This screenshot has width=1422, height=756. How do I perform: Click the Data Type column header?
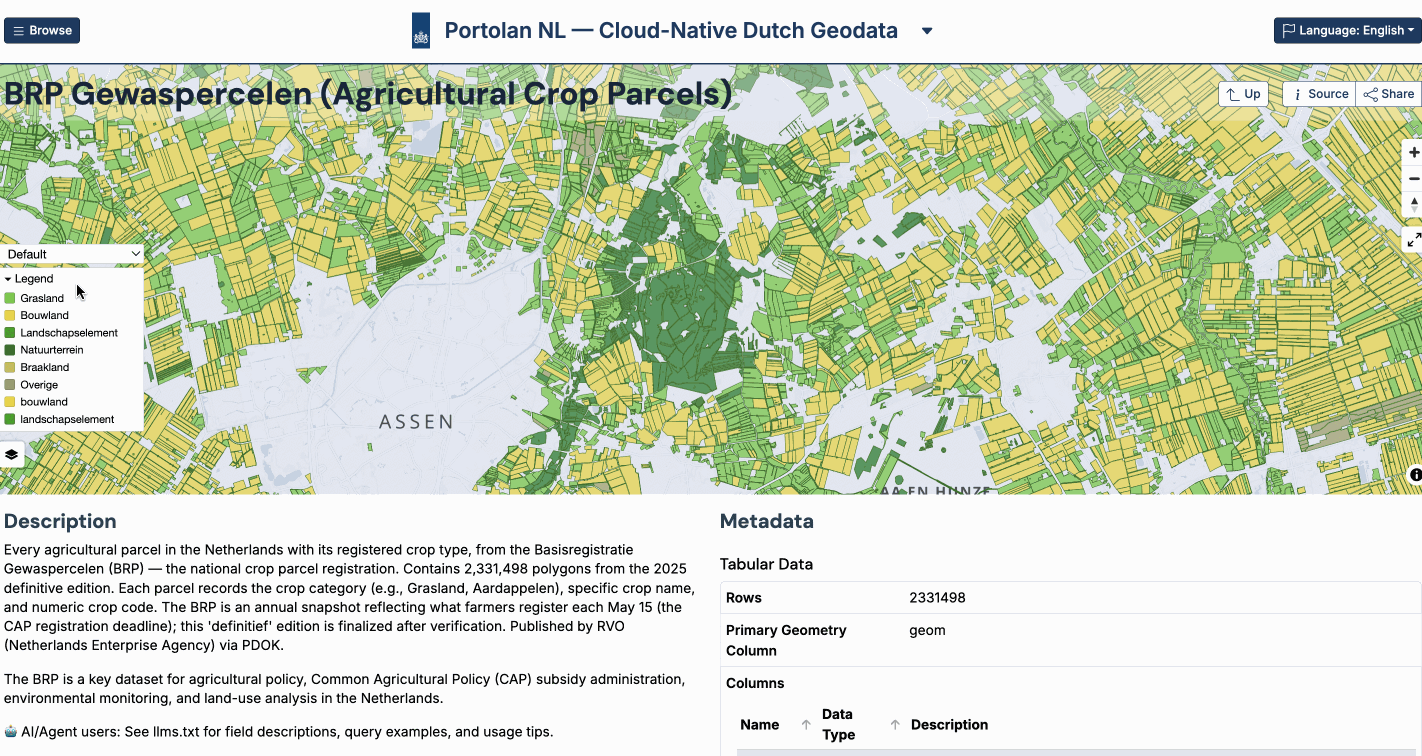(837, 725)
